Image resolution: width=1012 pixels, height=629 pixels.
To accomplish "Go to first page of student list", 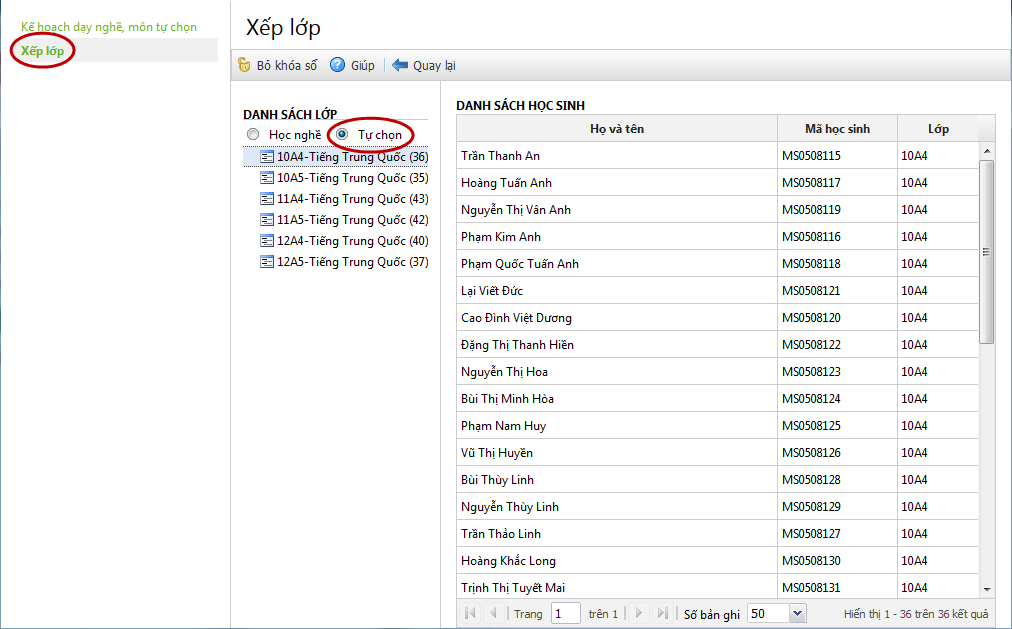I will tap(471, 613).
